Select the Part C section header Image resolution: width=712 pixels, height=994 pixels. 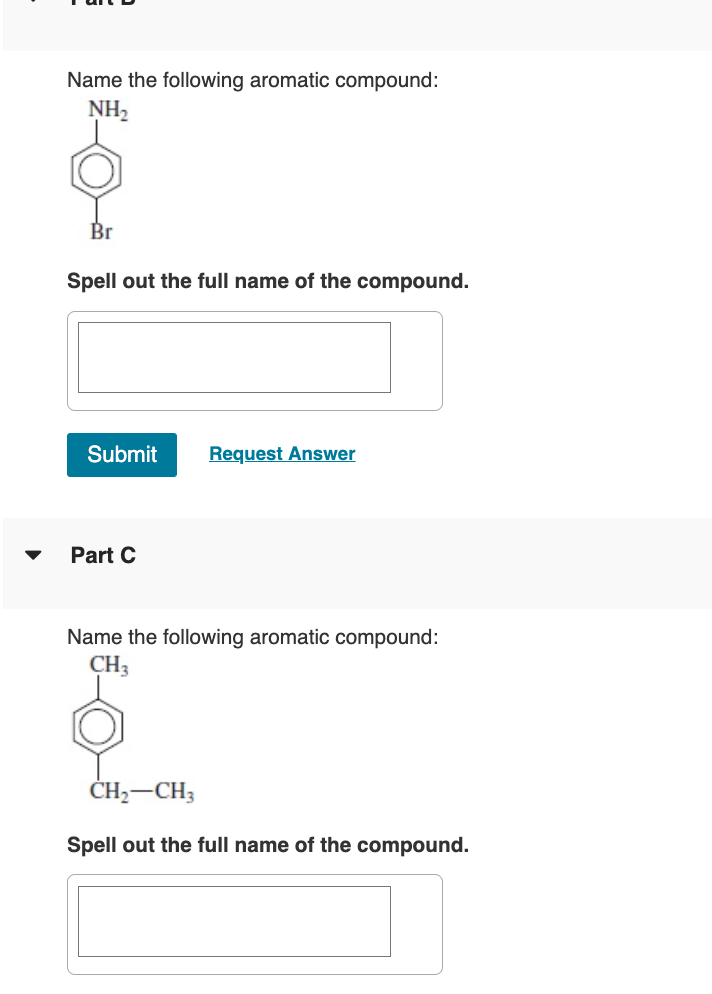(103, 554)
